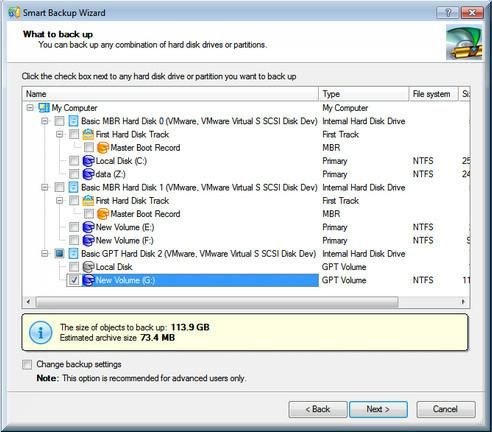Select the New Volume (F:) row label

coord(125,240)
